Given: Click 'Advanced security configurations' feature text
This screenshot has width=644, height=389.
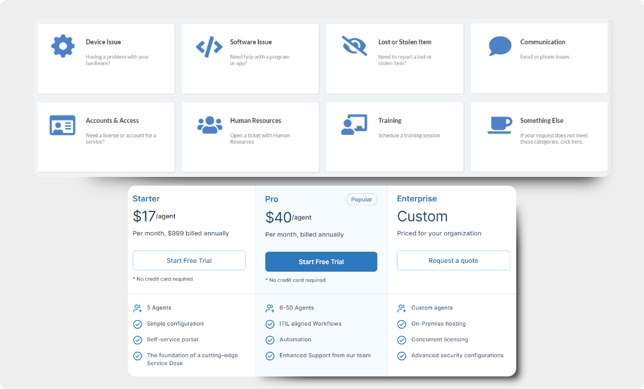Looking at the screenshot, I should [457, 355].
